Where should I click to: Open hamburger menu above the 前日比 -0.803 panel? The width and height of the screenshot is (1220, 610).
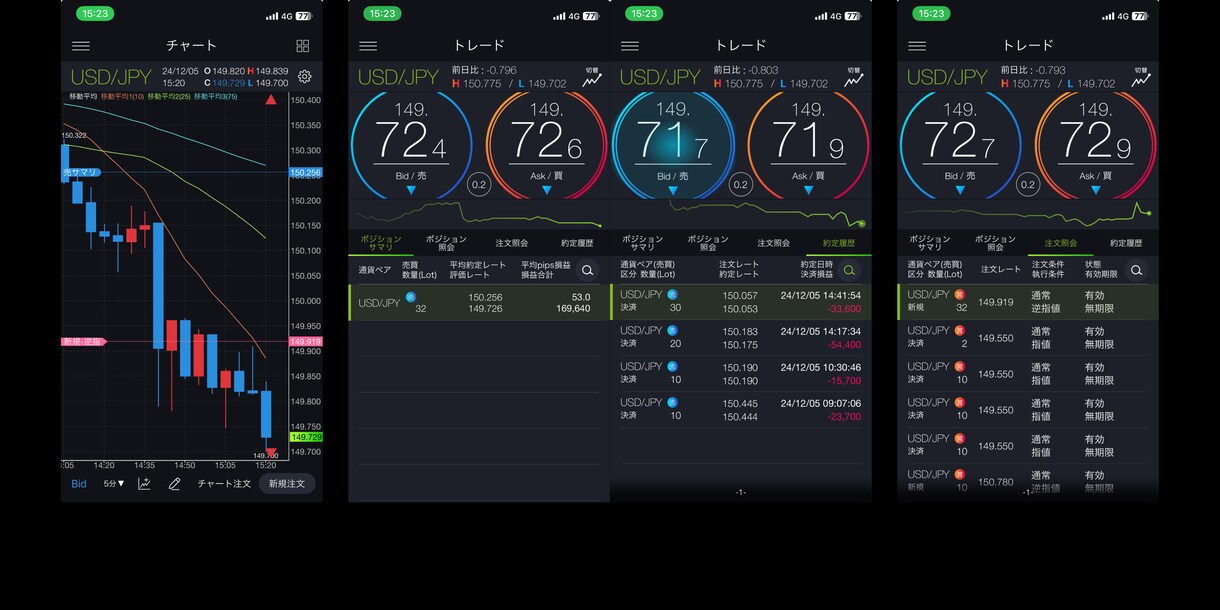click(630, 46)
